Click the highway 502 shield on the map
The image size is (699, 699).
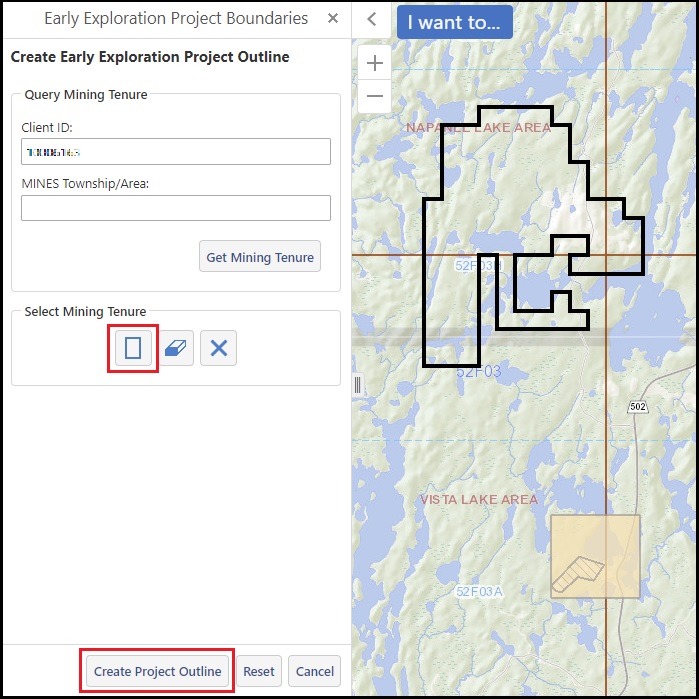(637, 405)
